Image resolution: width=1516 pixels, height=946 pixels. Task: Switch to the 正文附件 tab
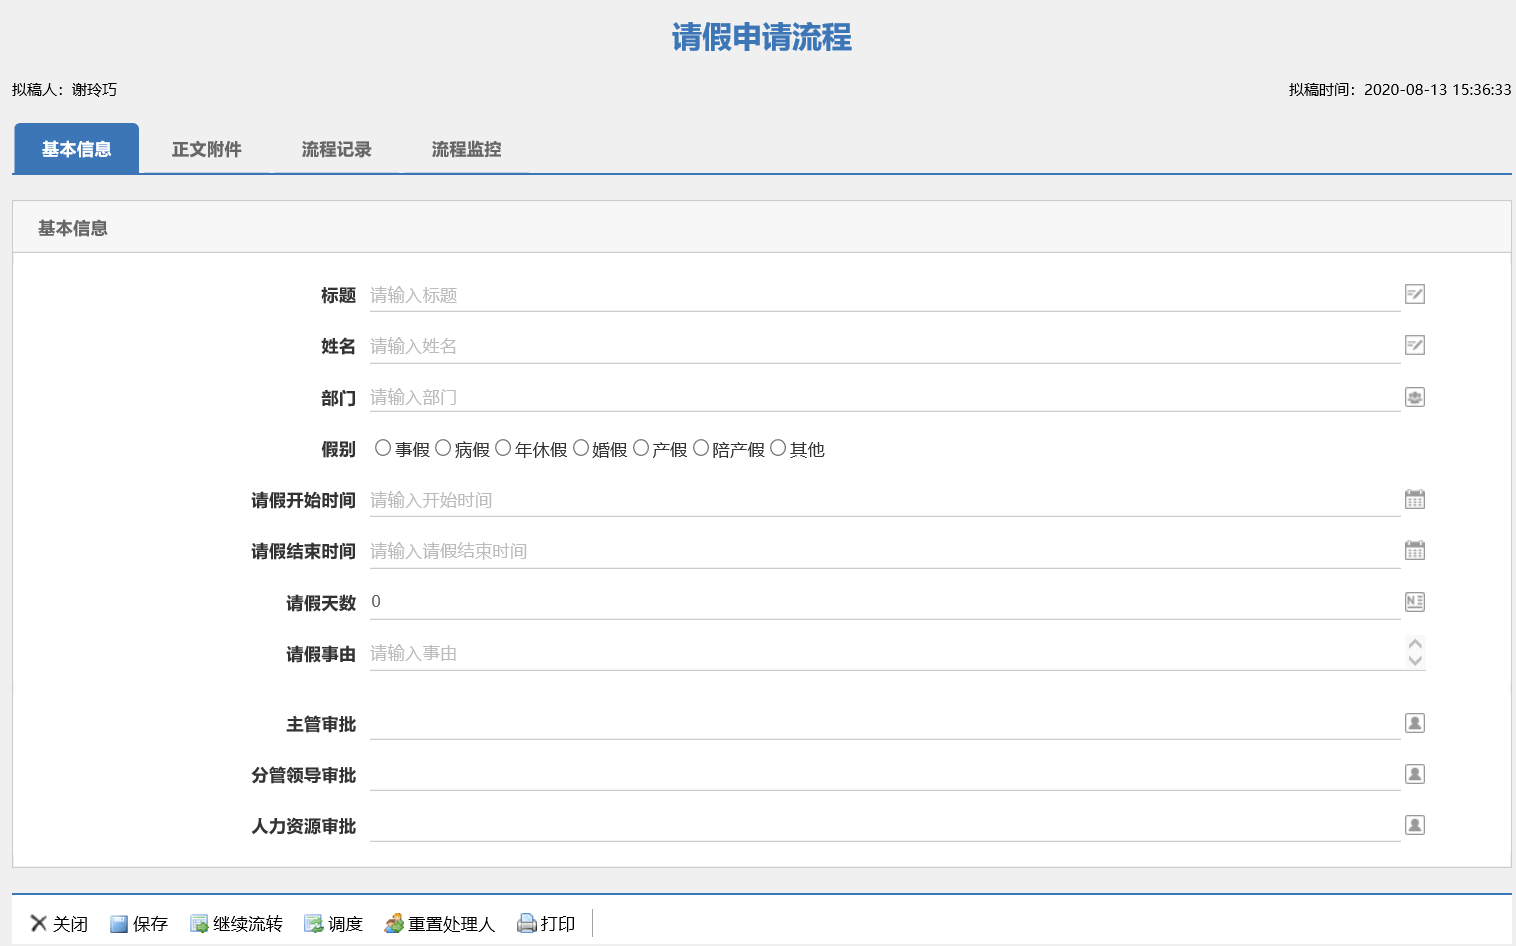pyautogui.click(x=206, y=149)
